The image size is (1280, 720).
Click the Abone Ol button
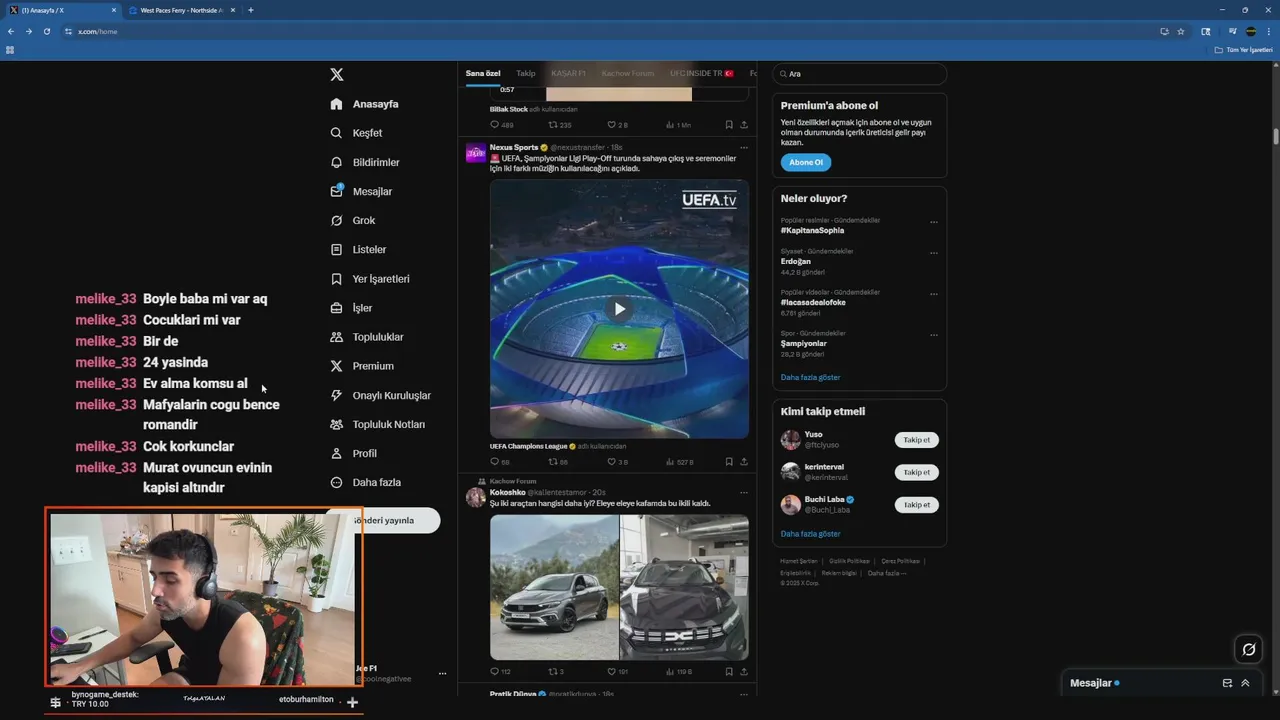(x=806, y=162)
